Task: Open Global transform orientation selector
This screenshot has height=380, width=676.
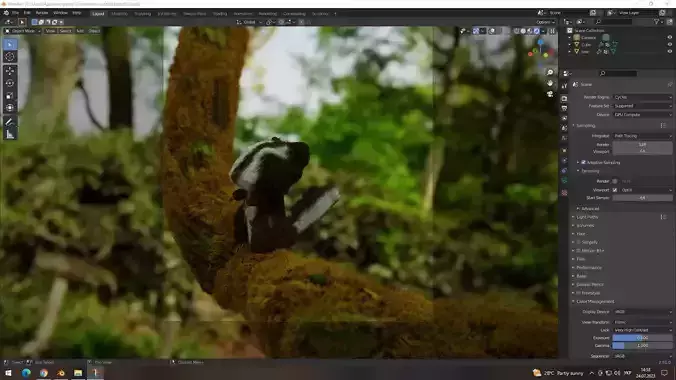Action: coord(249,22)
